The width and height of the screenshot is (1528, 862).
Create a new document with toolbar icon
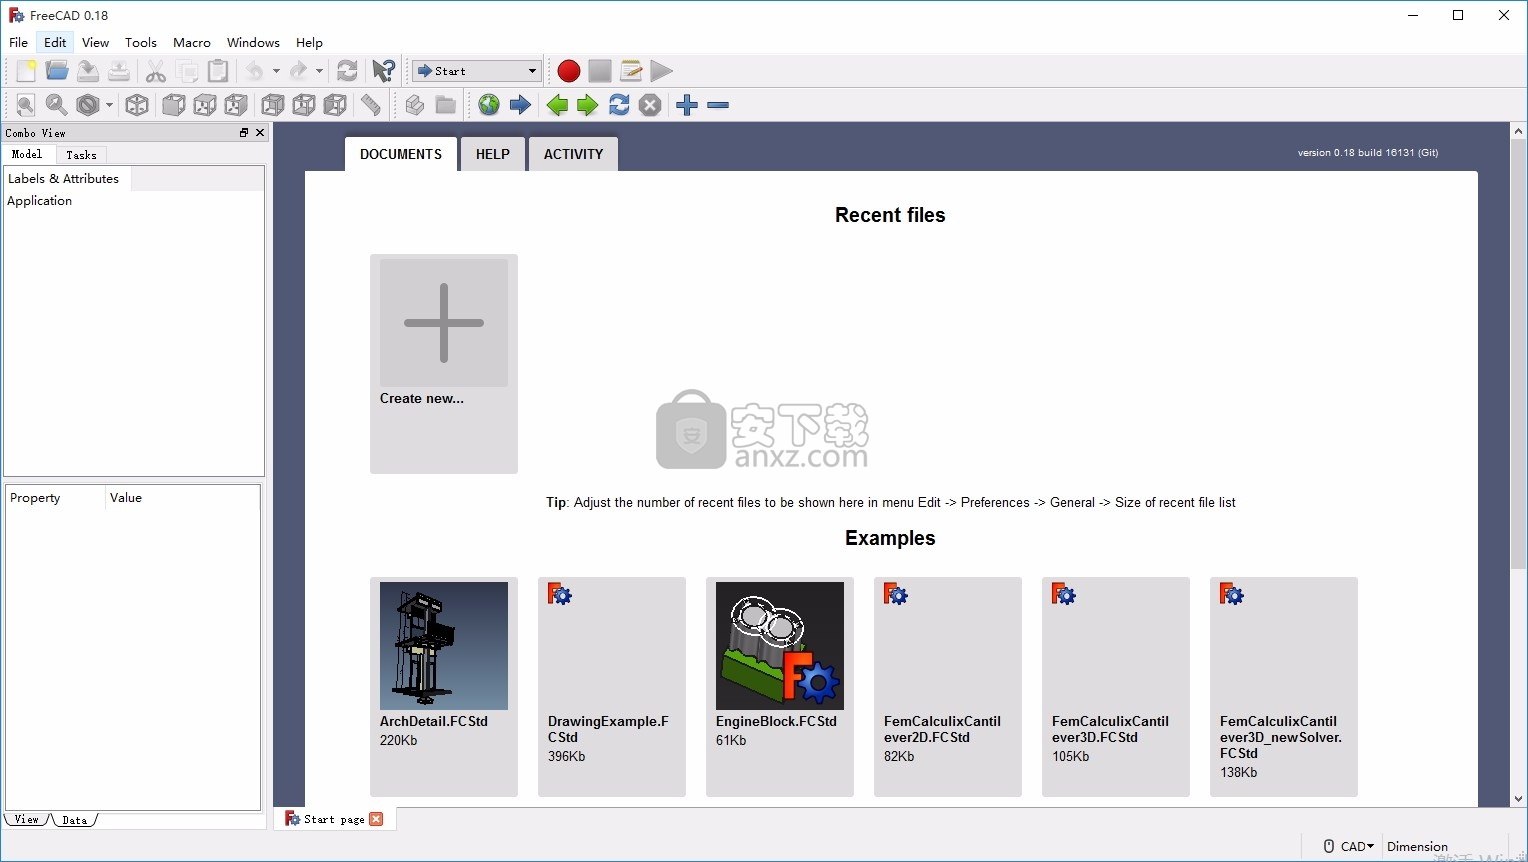click(26, 71)
